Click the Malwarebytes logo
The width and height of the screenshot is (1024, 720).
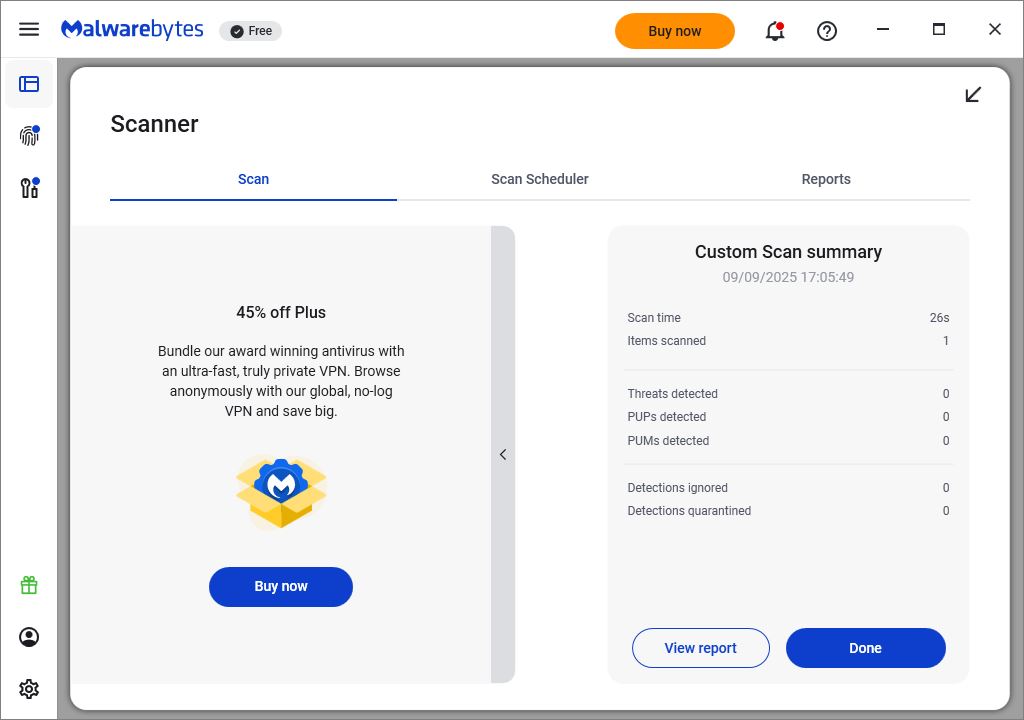132,30
